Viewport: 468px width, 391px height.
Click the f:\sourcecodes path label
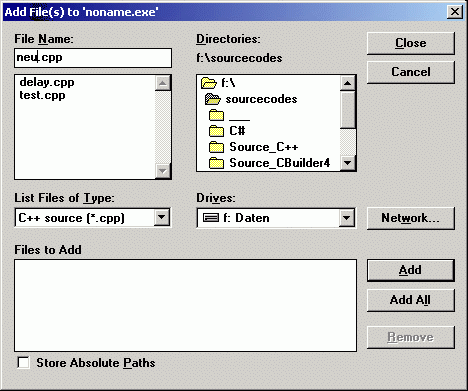pos(239,58)
